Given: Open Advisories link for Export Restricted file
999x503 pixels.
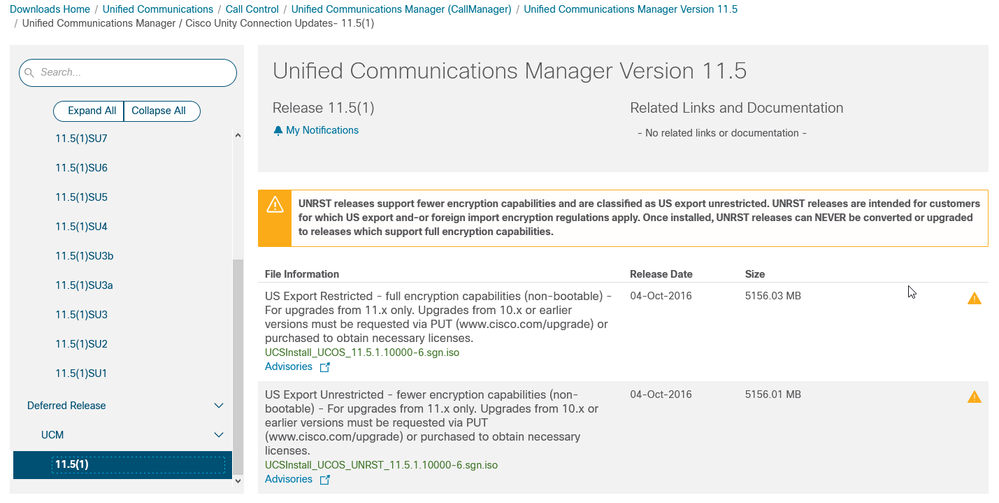Looking at the screenshot, I should (x=289, y=367).
